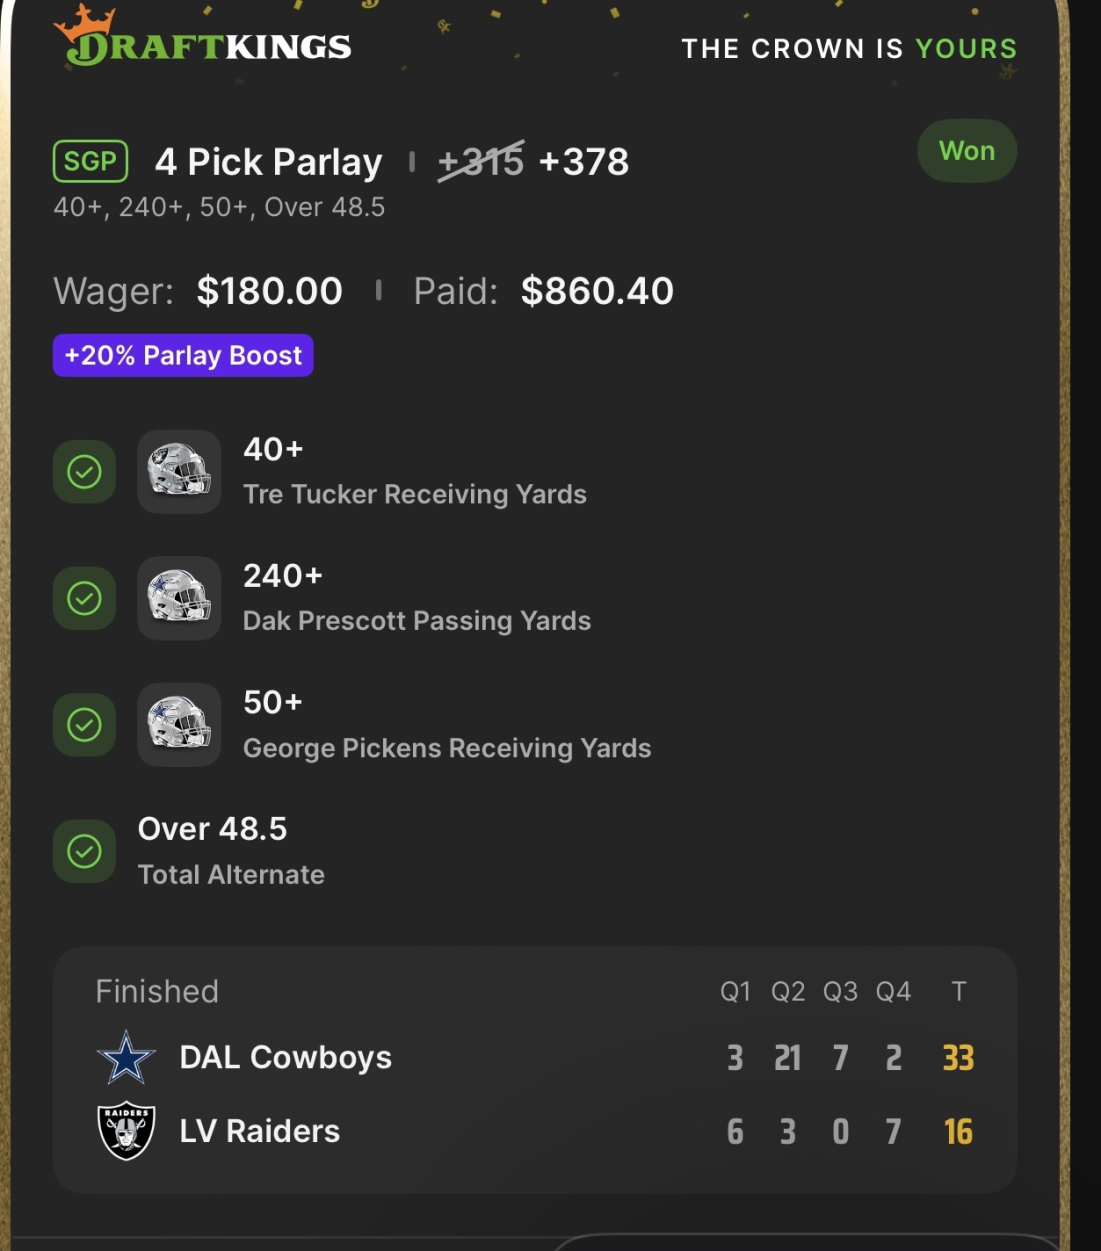
Task: Click the green check beside Over 48.5
Action: point(84,851)
